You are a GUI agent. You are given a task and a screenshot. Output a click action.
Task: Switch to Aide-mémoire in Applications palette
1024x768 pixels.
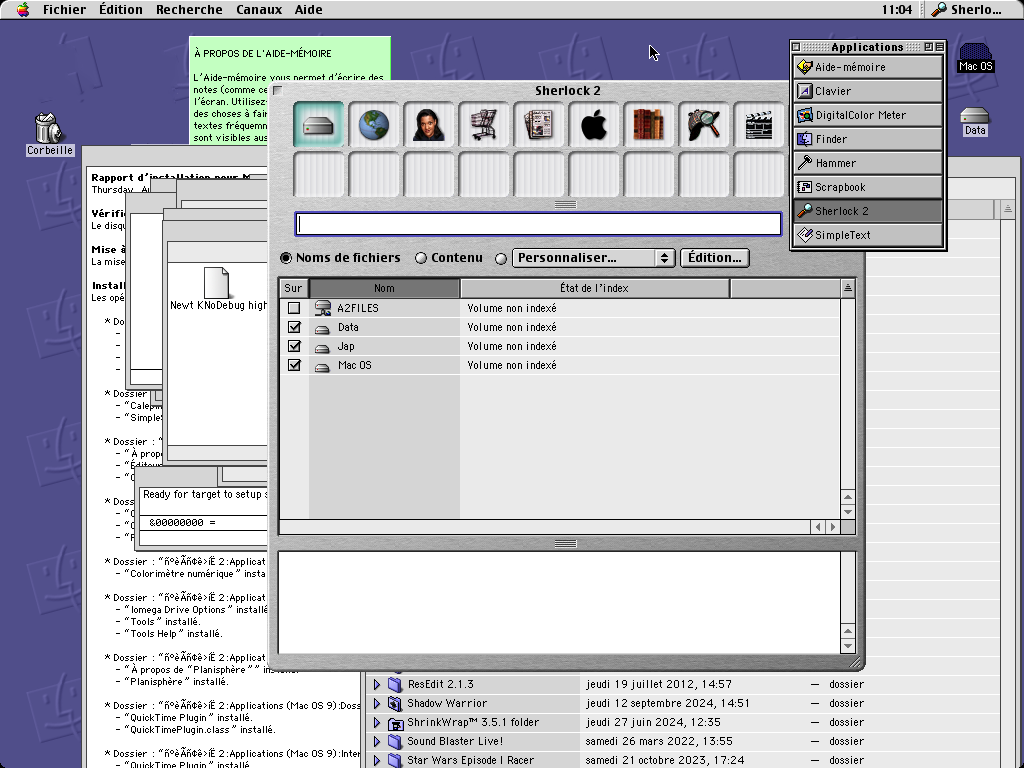coord(868,67)
